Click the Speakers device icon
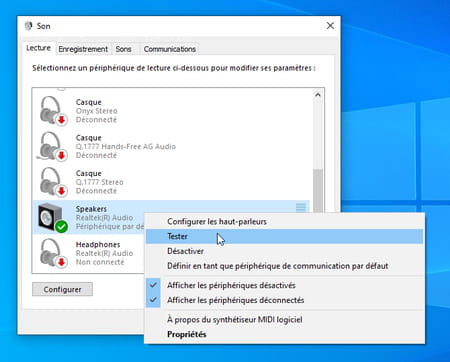 (53, 218)
